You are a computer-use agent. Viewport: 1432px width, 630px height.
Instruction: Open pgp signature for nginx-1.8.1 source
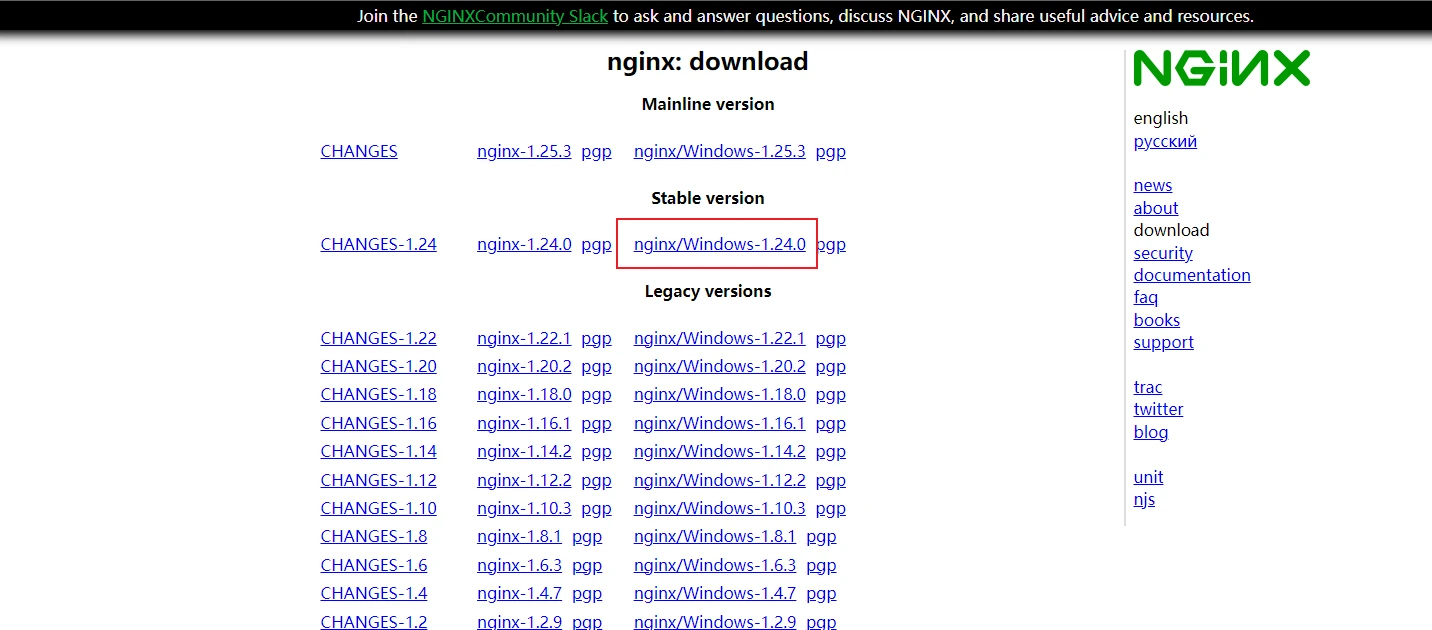tap(587, 536)
